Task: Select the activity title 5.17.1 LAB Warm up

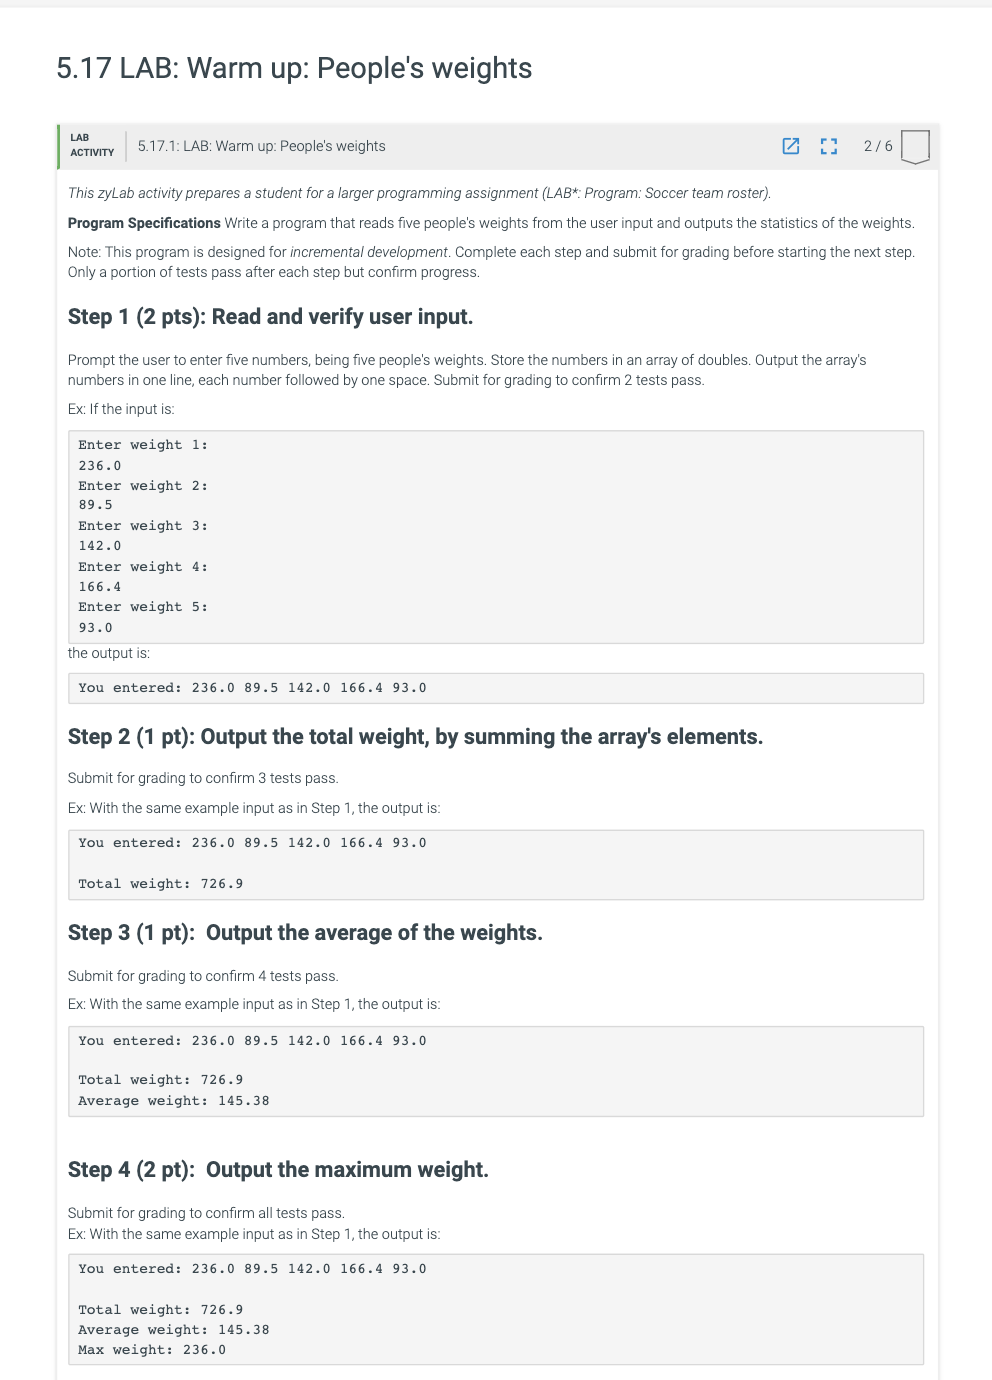Action: 261,146
